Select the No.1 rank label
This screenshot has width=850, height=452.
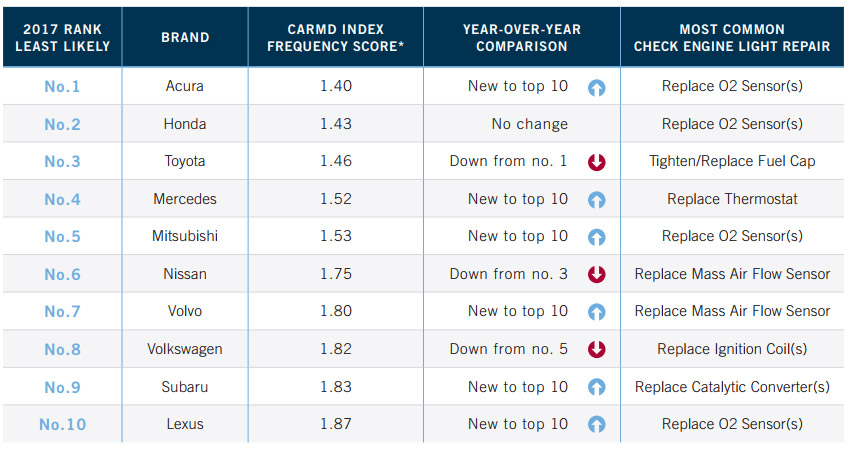click(62, 87)
